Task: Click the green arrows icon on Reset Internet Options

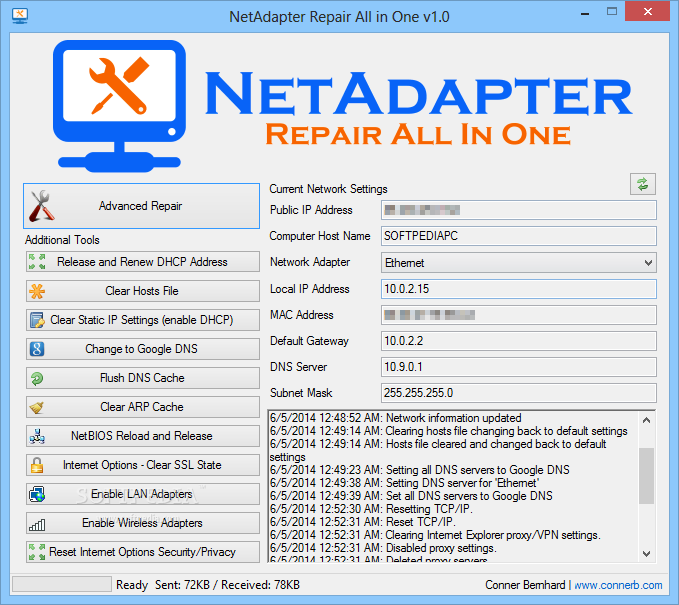Action: [x=37, y=552]
